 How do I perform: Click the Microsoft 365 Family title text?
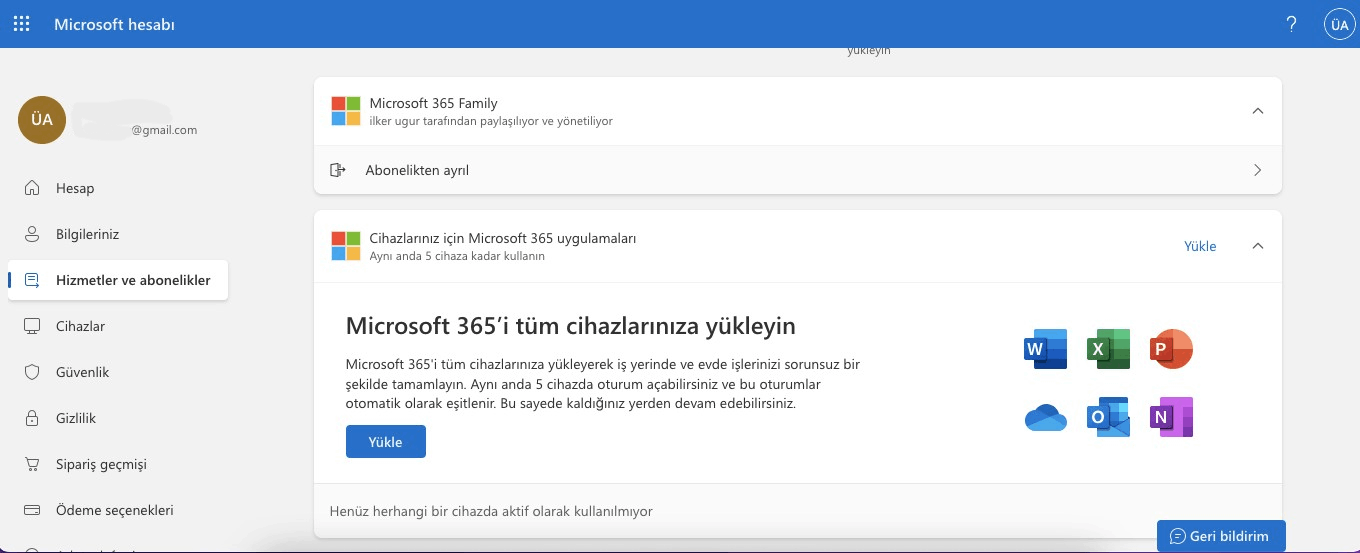pos(433,103)
